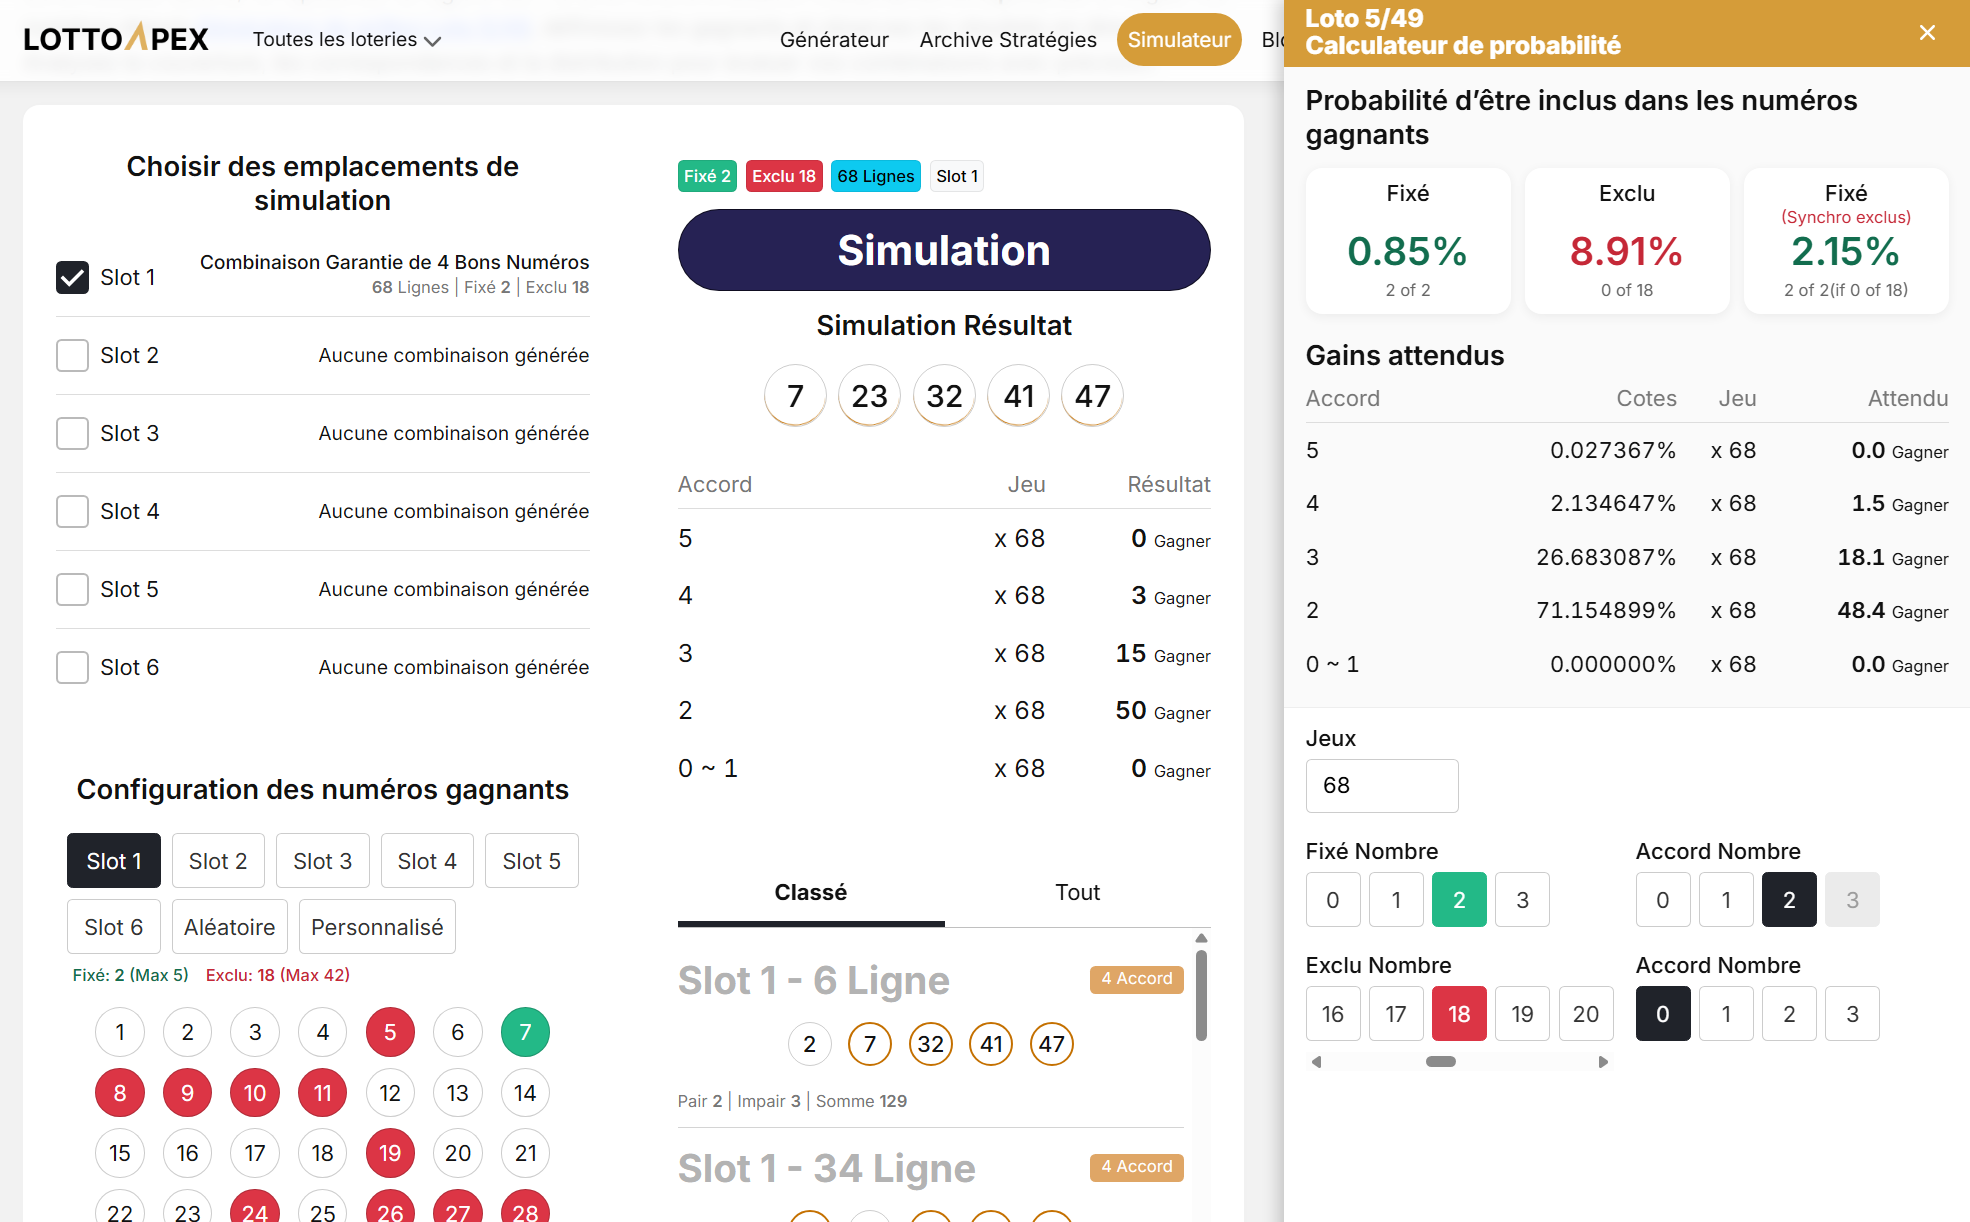The image size is (1970, 1222).
Task: Enable the Slot 2 checkbox
Action: point(72,355)
